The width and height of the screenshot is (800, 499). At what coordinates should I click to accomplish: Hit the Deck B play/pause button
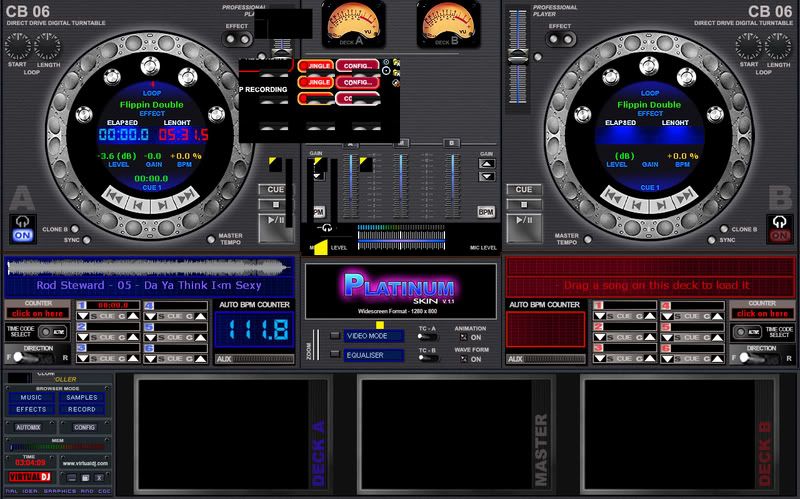pyautogui.click(x=523, y=227)
